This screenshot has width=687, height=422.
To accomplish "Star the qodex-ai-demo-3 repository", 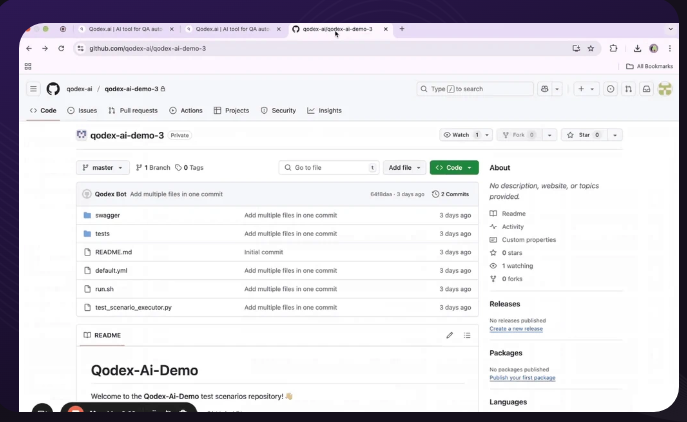I will (x=580, y=135).
